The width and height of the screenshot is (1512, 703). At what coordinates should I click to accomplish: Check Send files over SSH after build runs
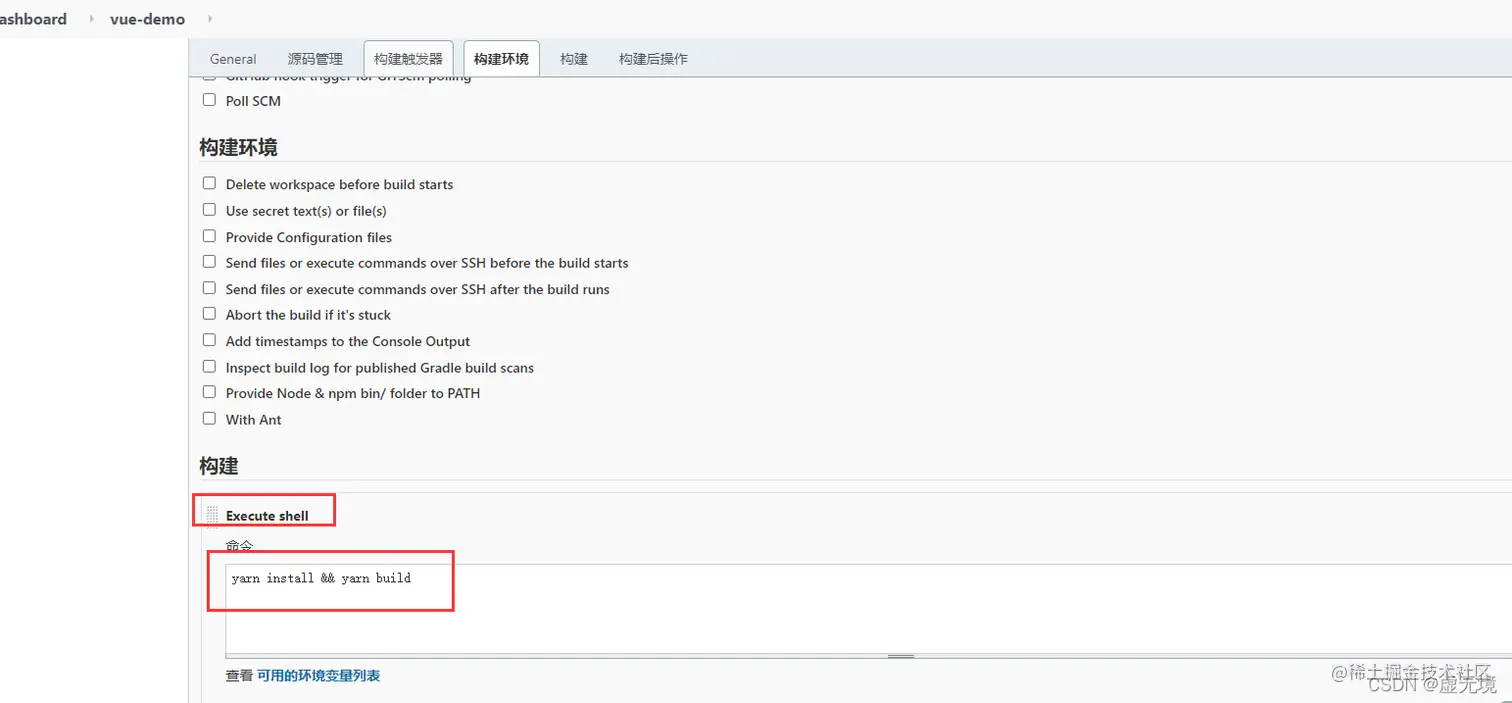(x=209, y=288)
